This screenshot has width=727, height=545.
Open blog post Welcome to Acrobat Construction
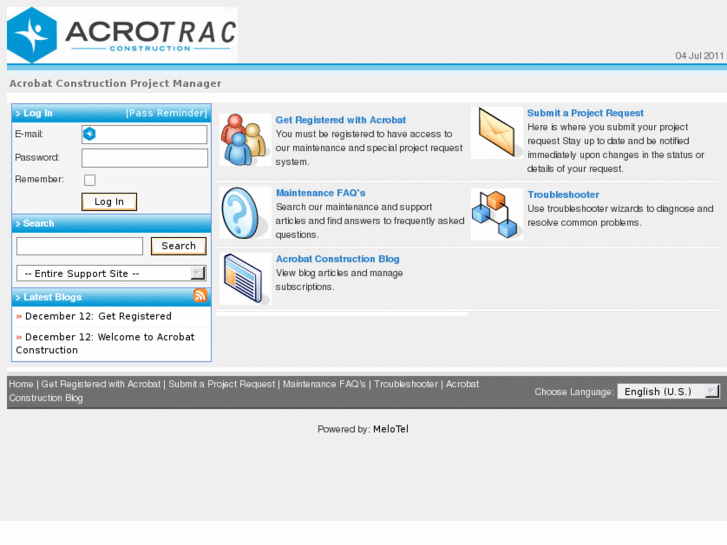105,343
